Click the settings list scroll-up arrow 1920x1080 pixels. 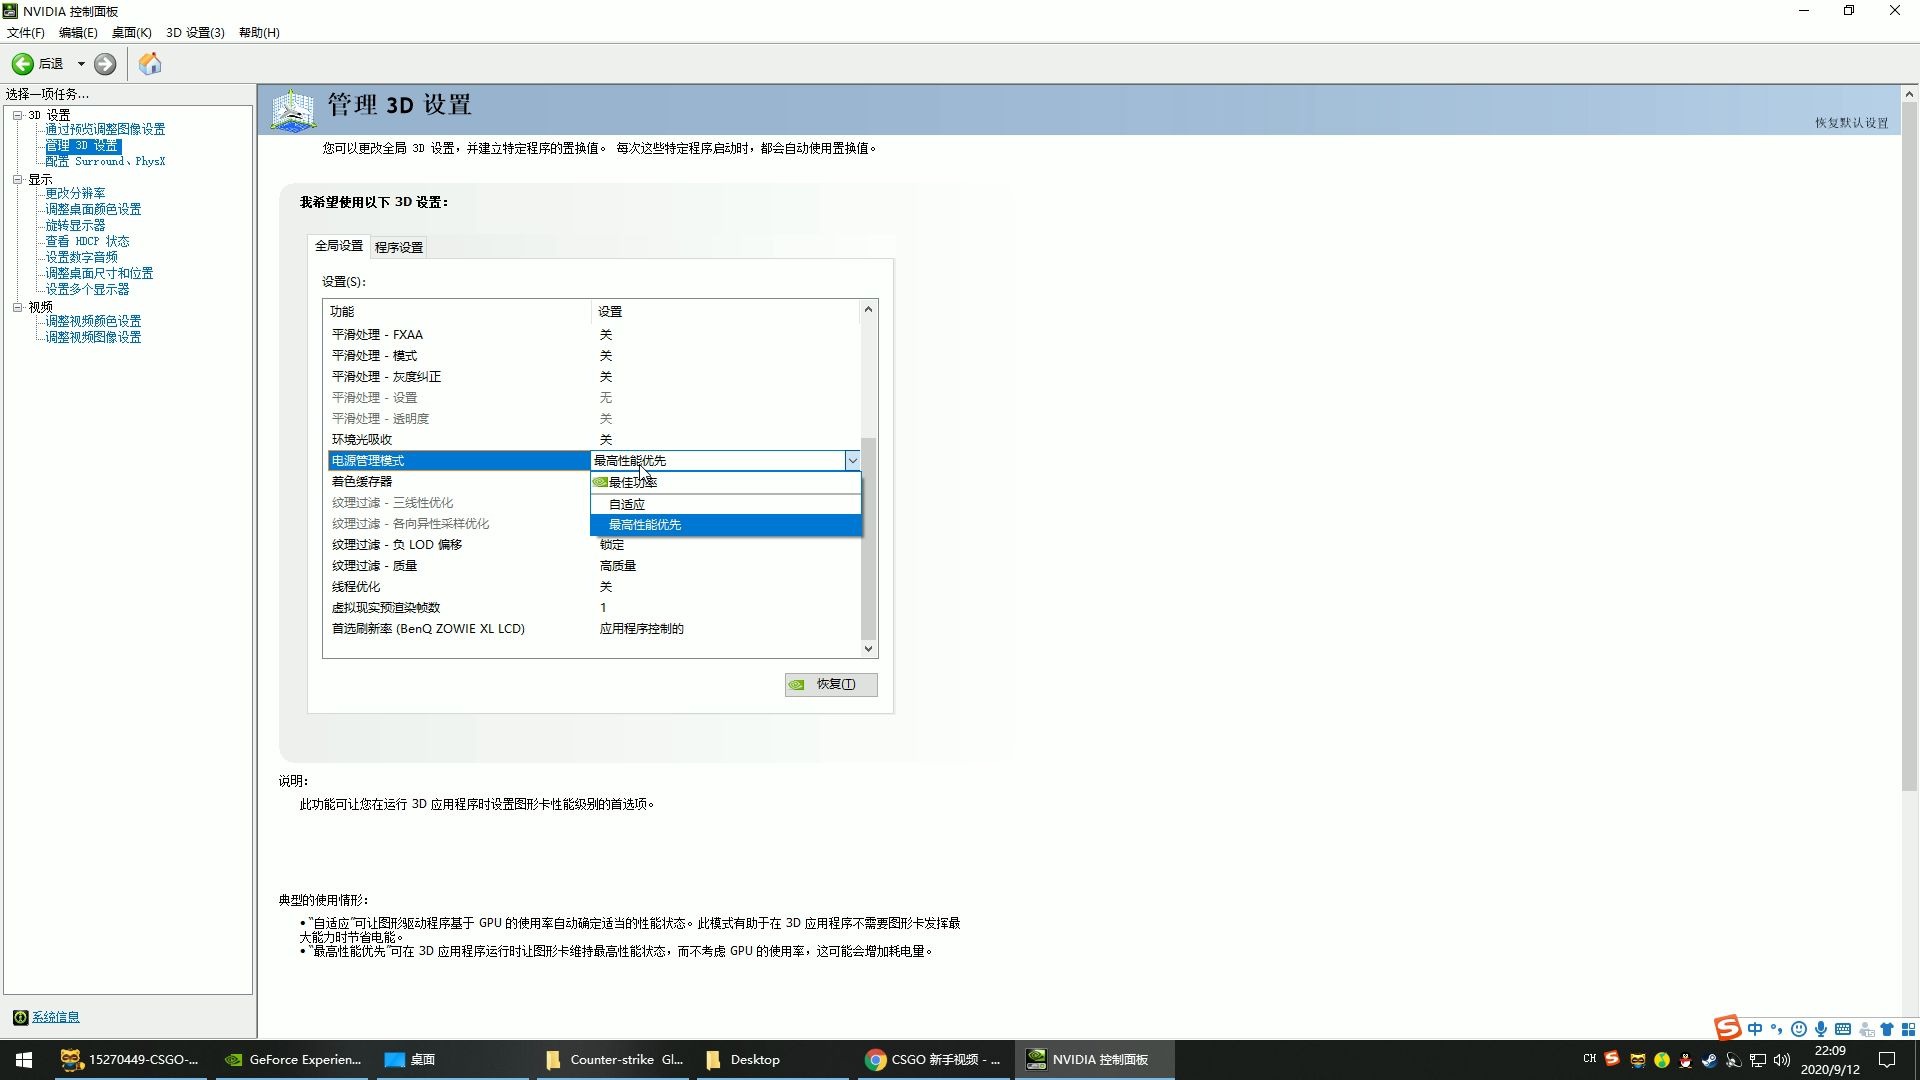coord(868,309)
